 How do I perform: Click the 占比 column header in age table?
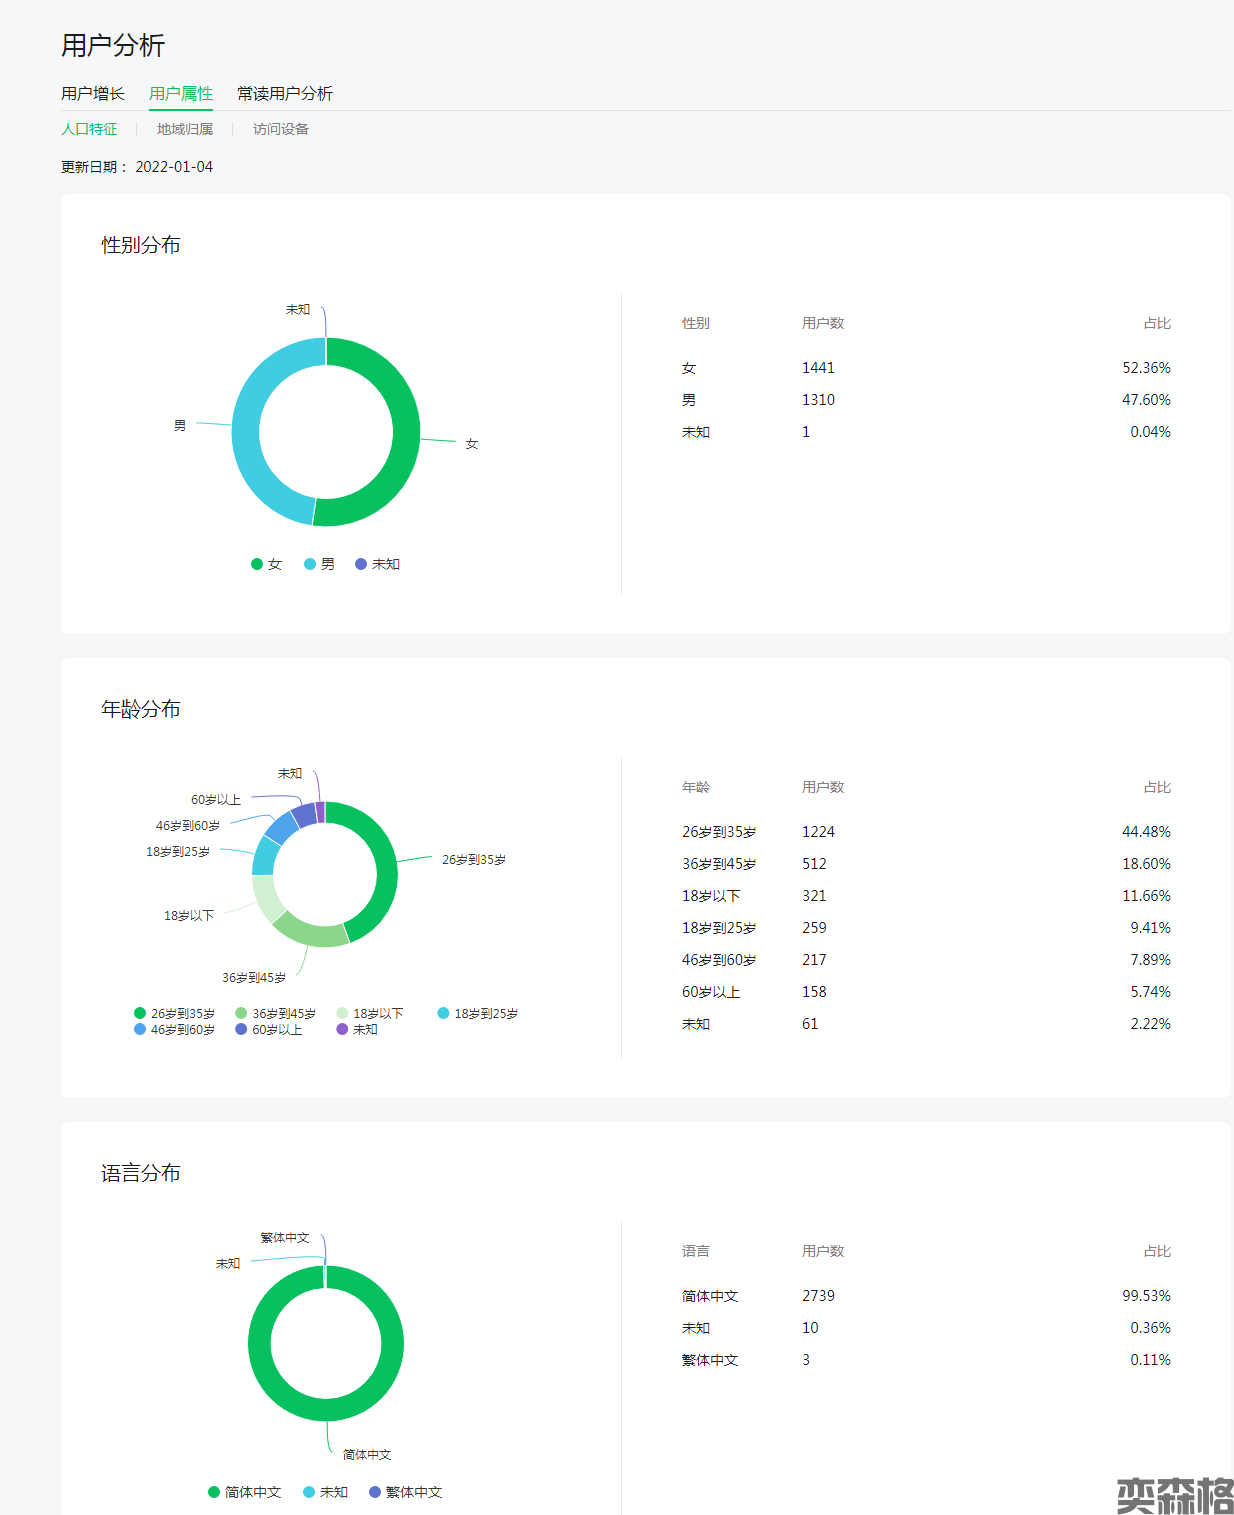click(x=1156, y=787)
